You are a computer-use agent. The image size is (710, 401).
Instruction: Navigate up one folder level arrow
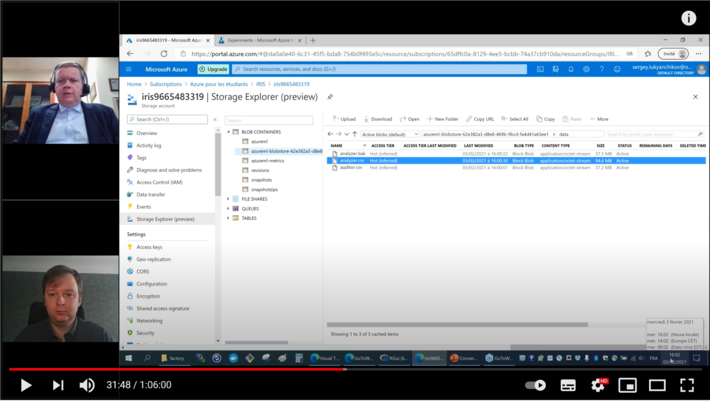(355, 134)
